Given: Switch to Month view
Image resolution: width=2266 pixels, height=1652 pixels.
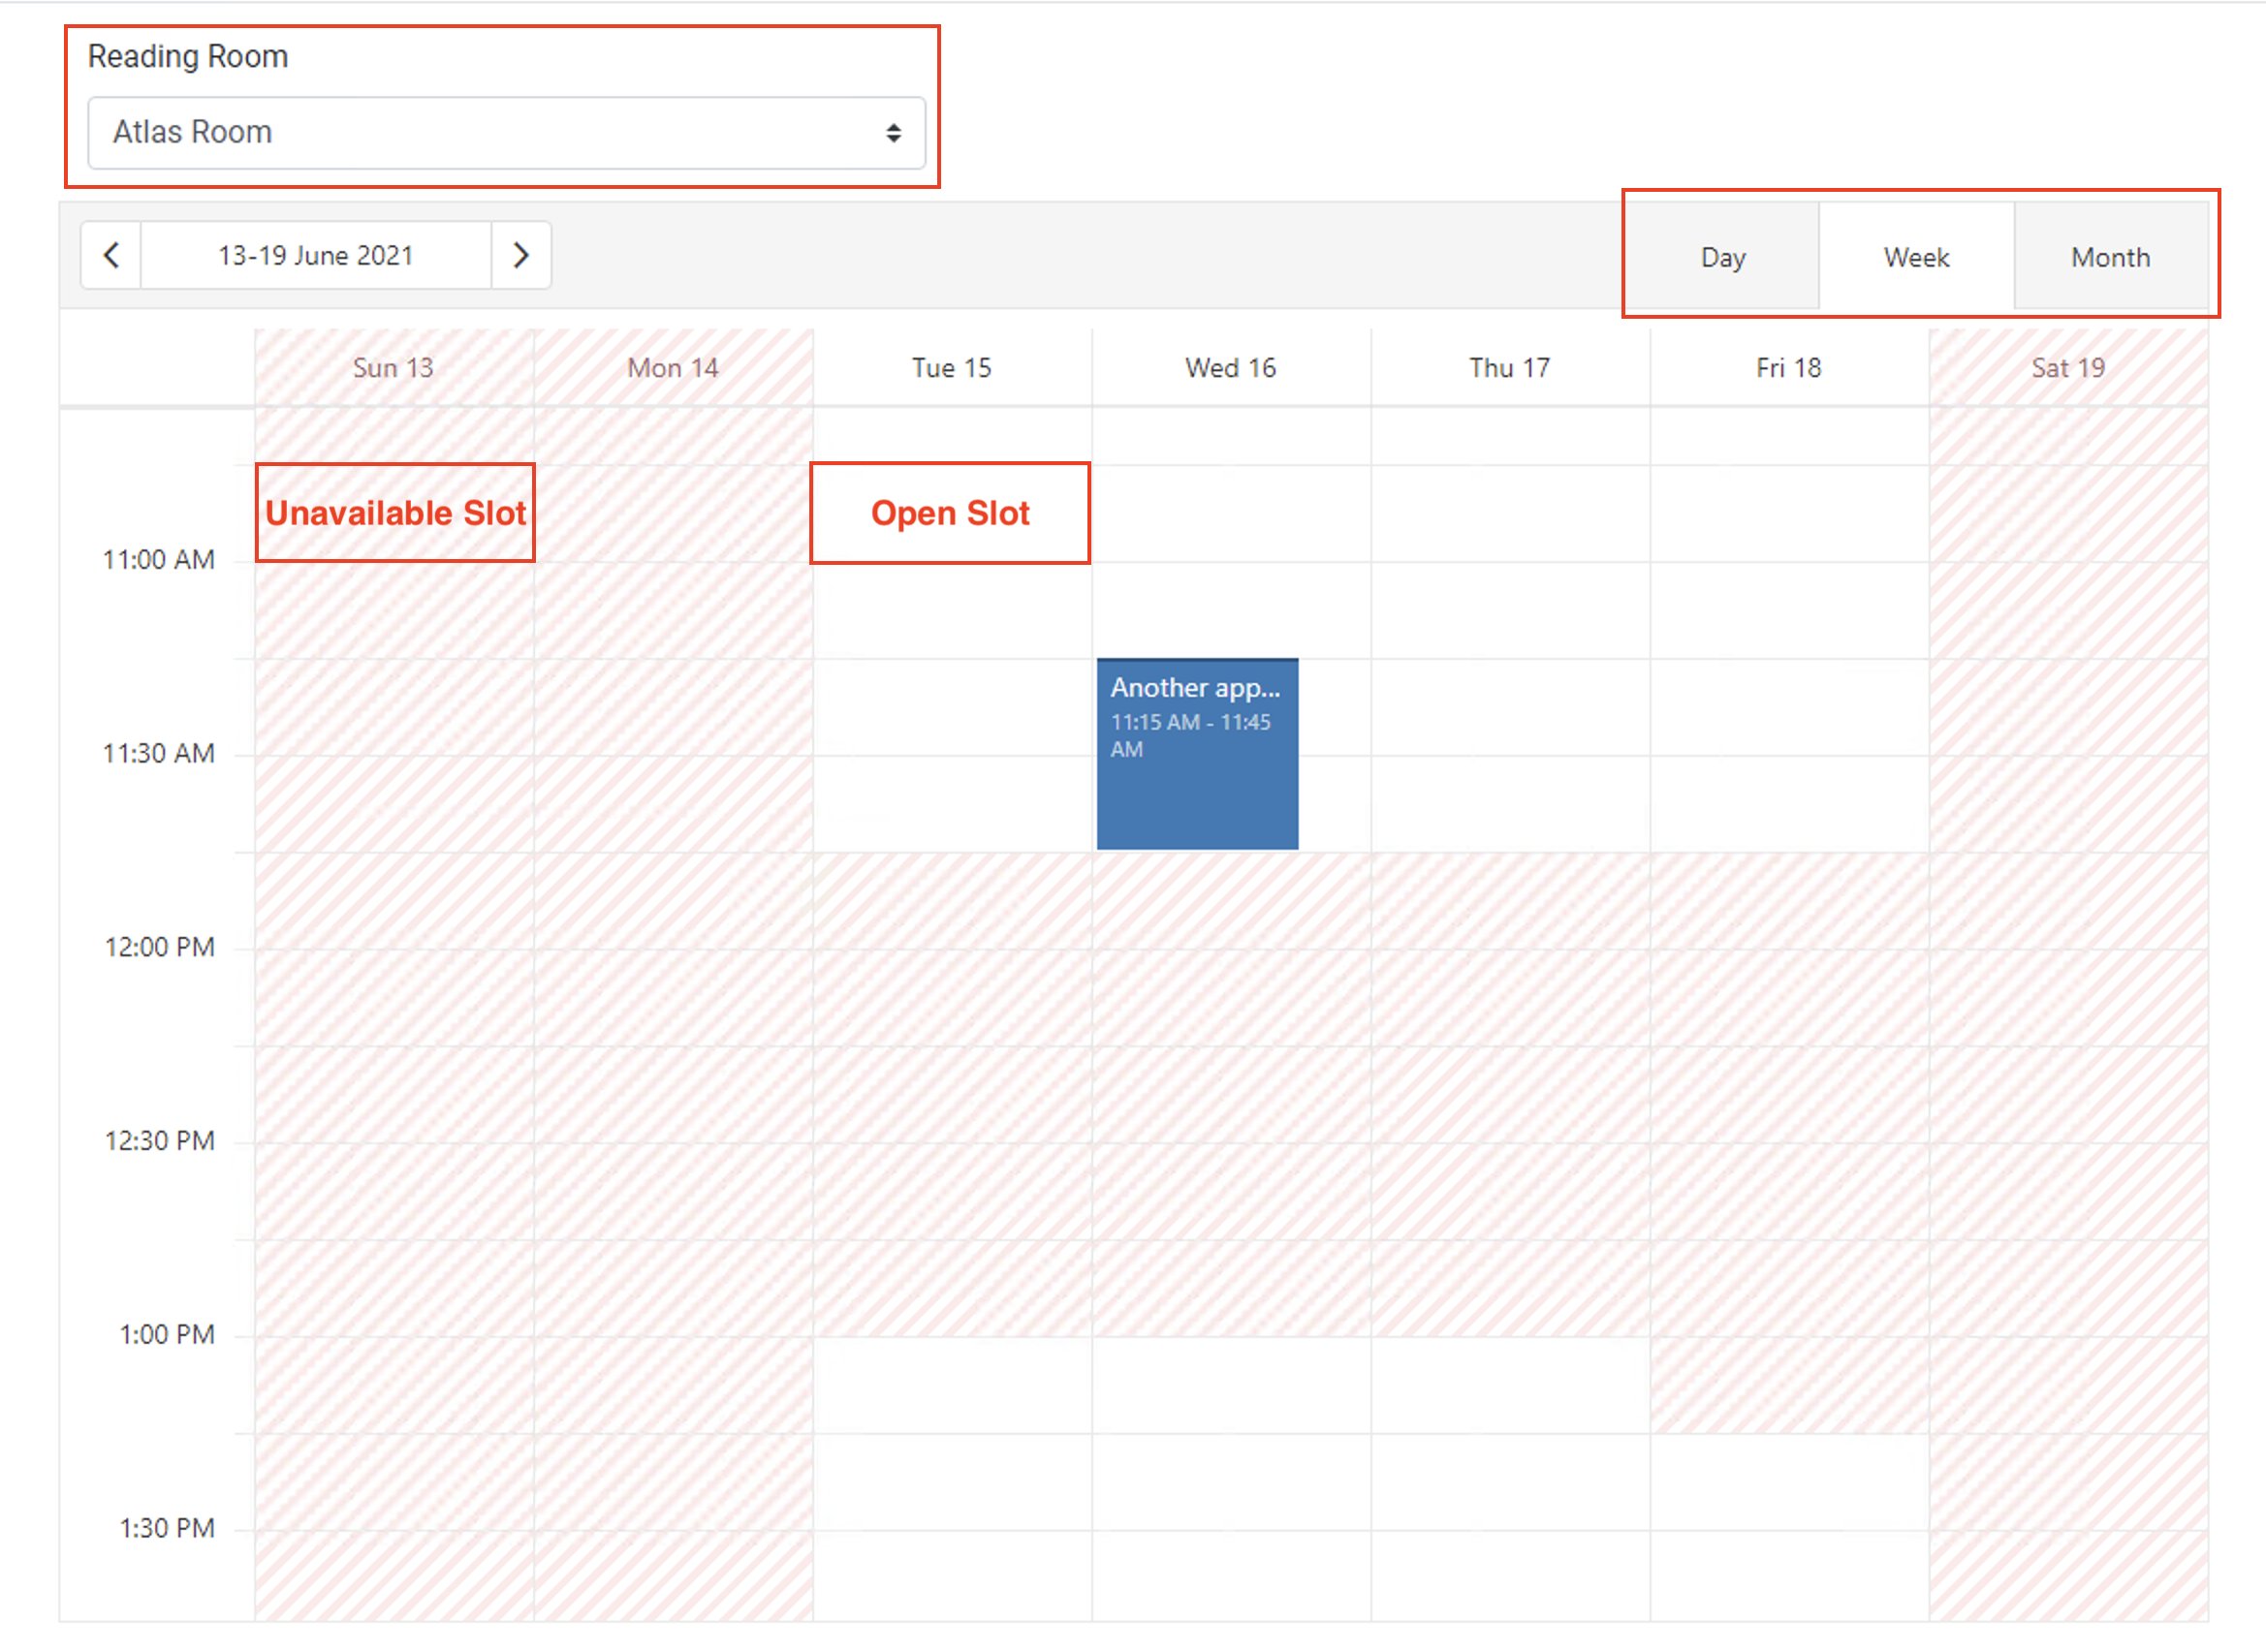Looking at the screenshot, I should [2110, 257].
